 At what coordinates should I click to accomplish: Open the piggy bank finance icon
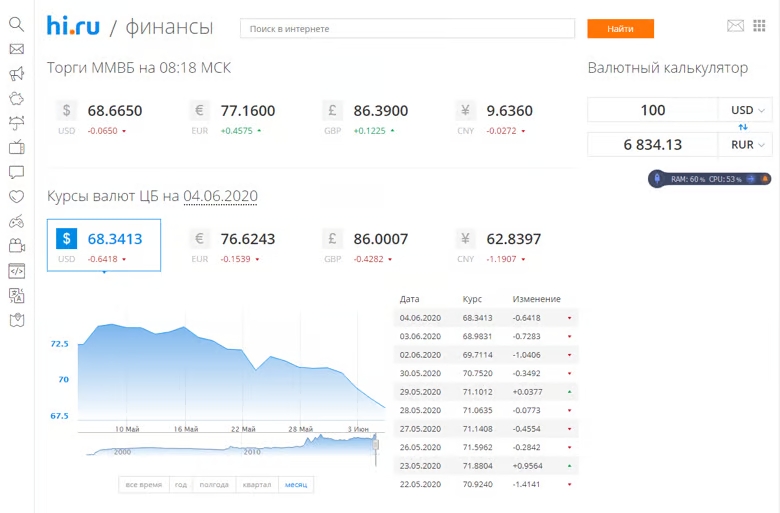pos(16,98)
